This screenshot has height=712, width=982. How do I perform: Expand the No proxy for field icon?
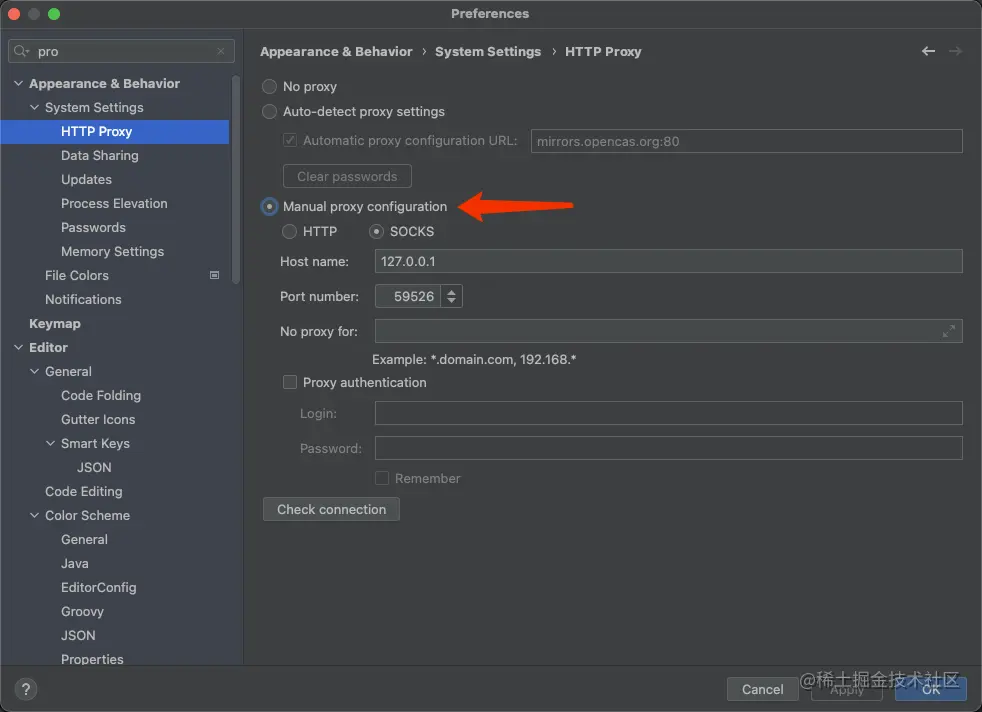click(x=949, y=331)
